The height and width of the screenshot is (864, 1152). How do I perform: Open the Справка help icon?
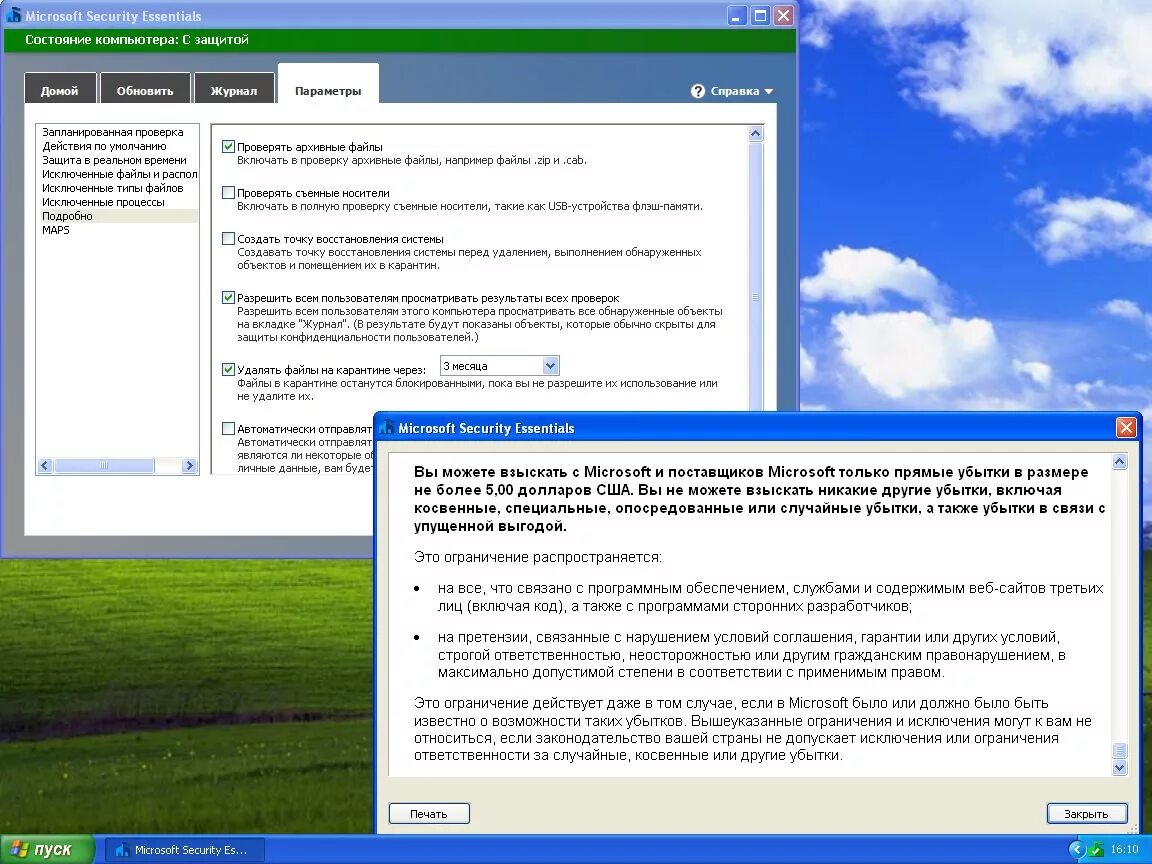(697, 91)
